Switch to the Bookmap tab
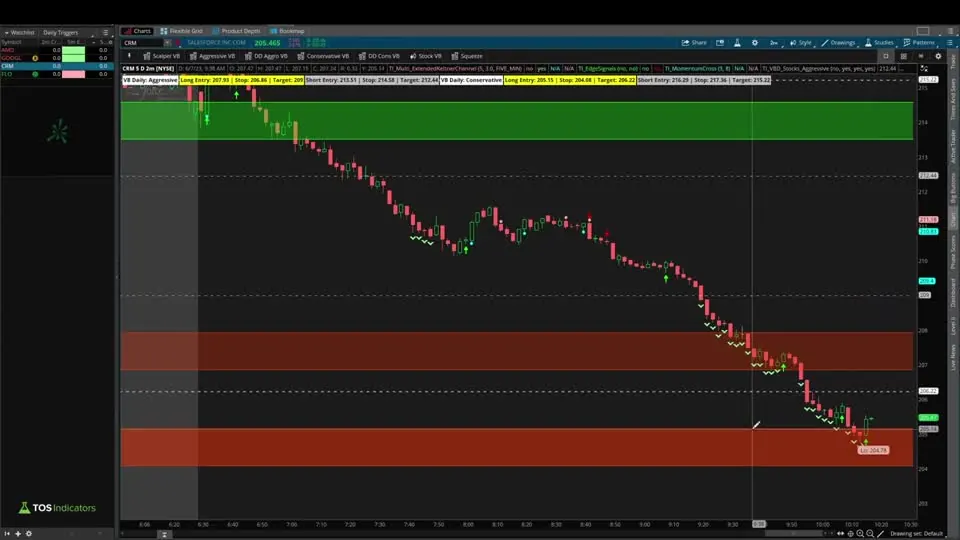The image size is (960, 540). (x=287, y=31)
